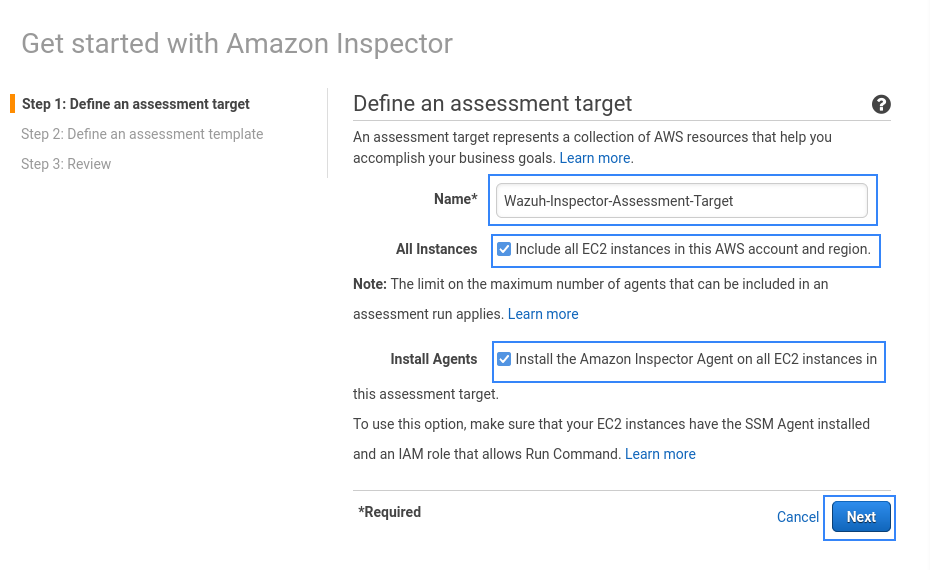Click the bold All Instances label

(437, 249)
